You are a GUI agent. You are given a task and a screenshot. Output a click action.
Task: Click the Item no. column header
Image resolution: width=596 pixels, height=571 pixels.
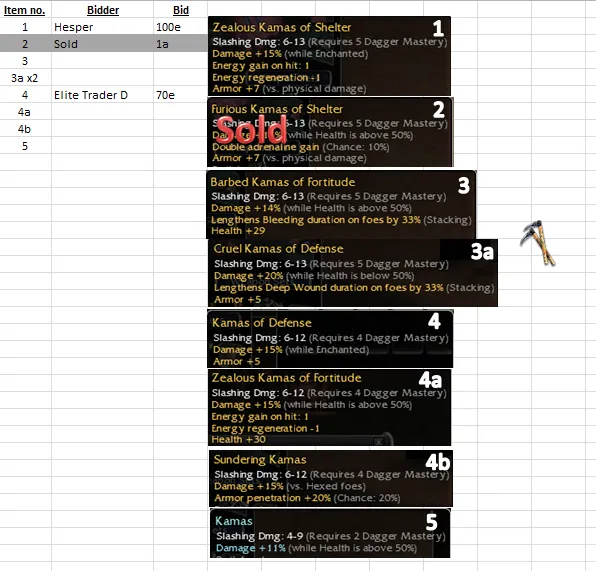click(x=24, y=10)
